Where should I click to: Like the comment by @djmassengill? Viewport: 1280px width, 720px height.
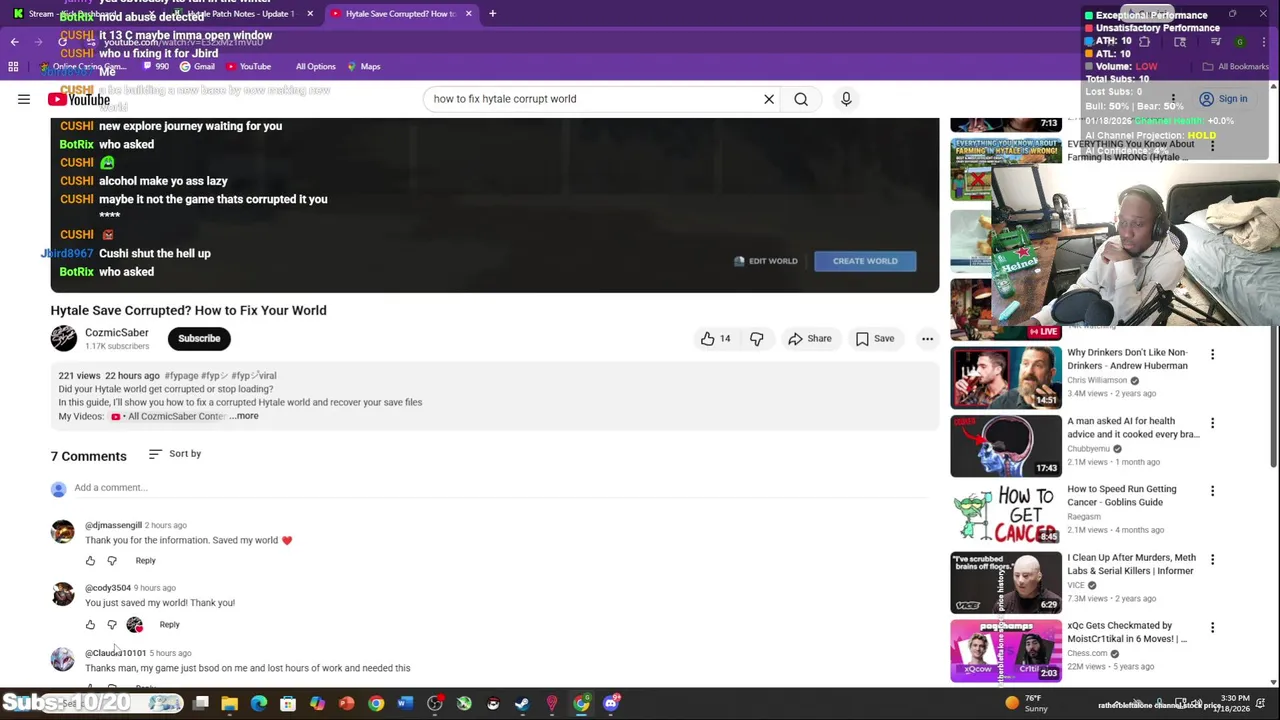tap(90, 561)
